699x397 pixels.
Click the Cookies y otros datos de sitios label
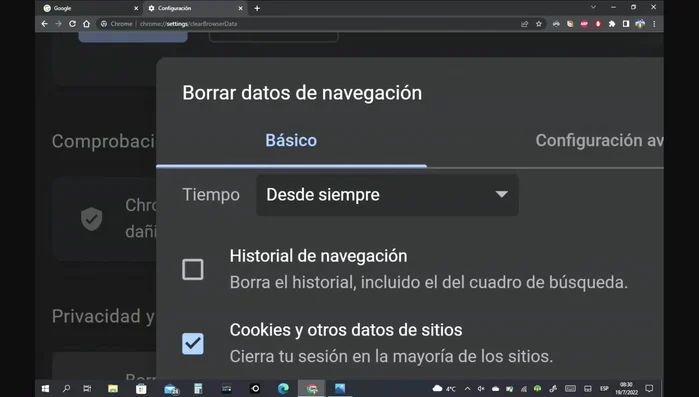click(346, 330)
